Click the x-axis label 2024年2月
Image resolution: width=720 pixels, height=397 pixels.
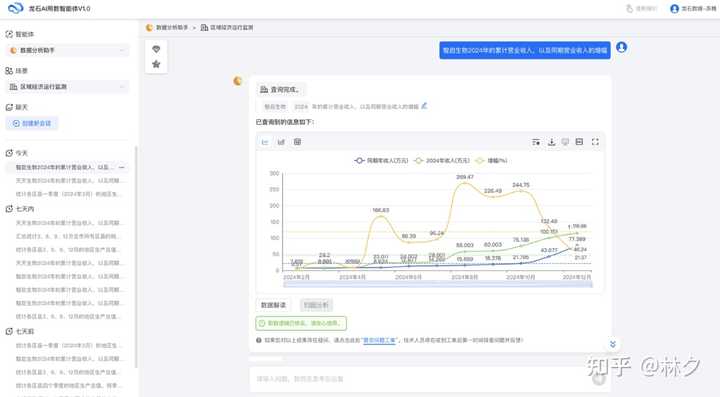[296, 277]
